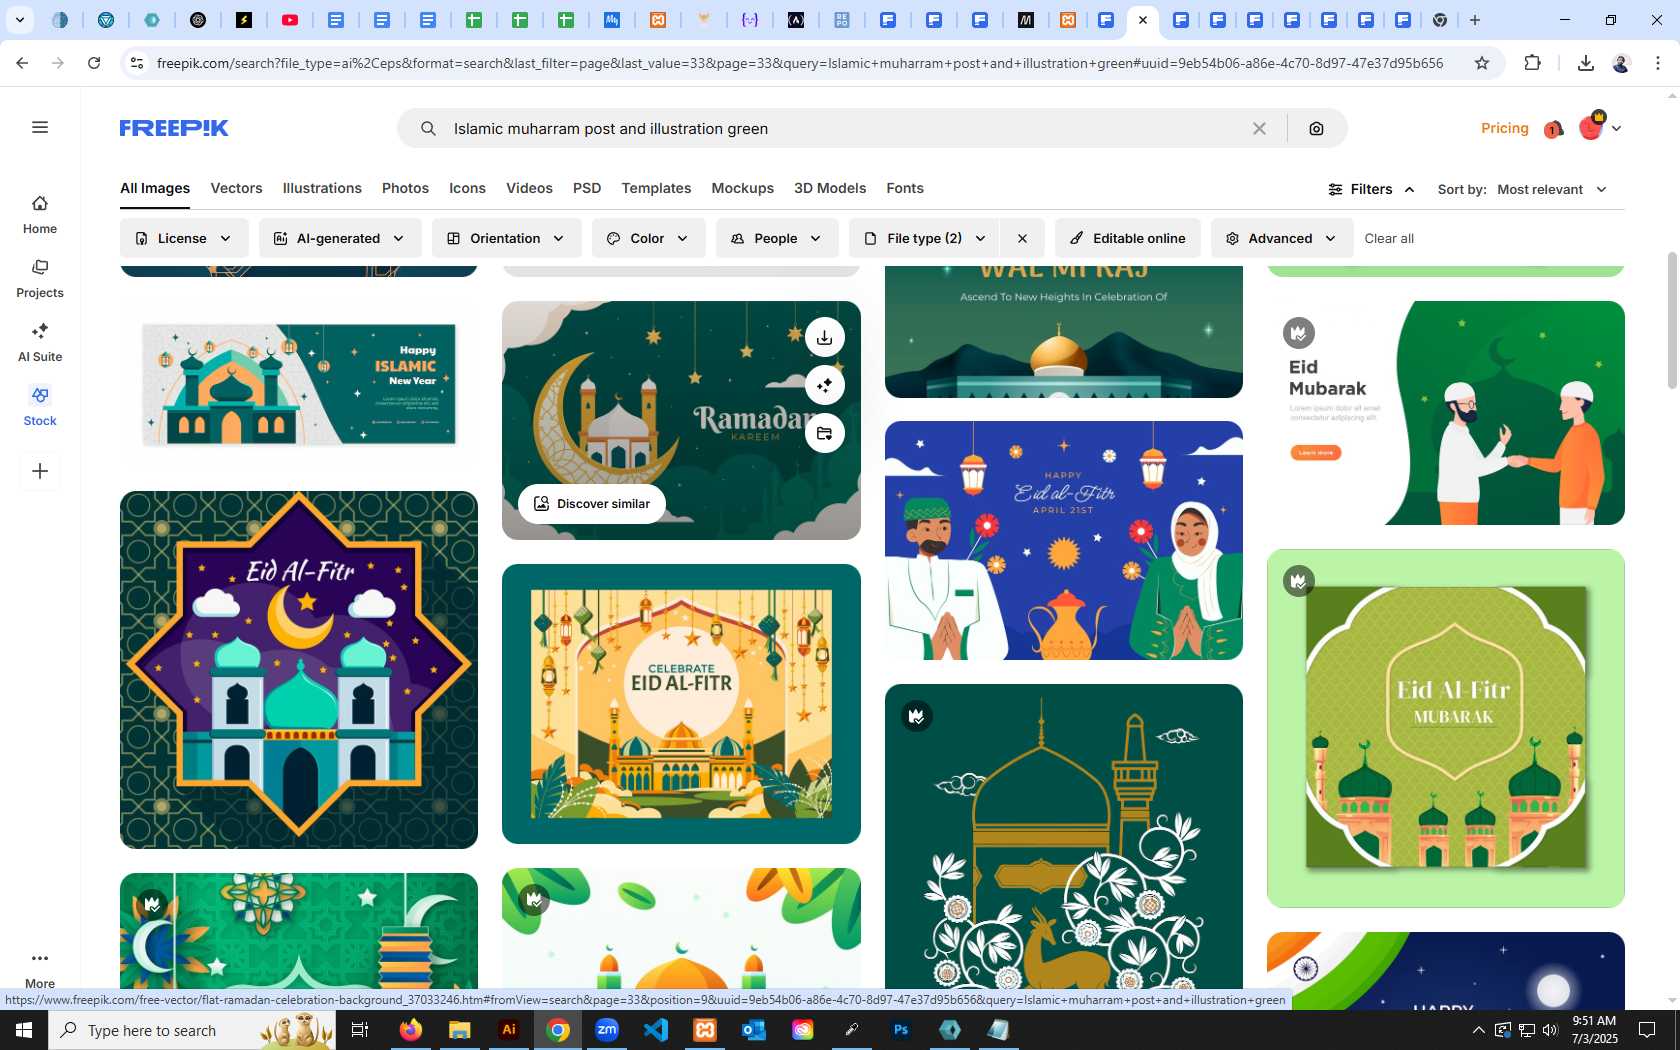Expand the AI-generated dropdown
Screen dimensions: 1680x1050
(340, 238)
